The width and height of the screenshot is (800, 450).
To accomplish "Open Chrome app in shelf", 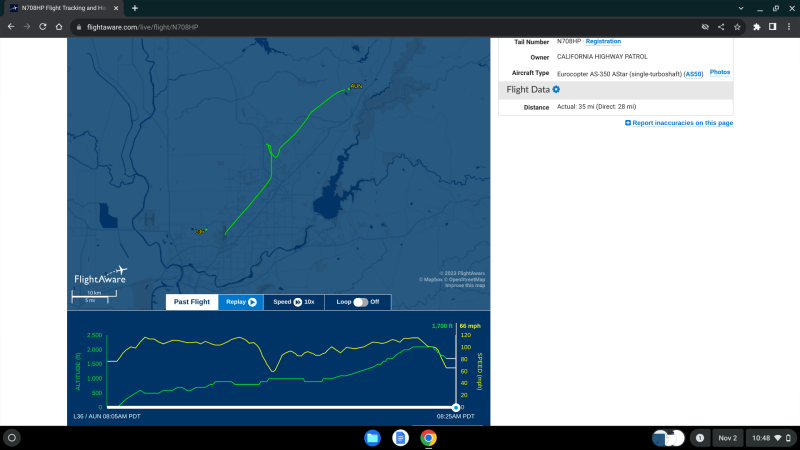I will 429,438.
